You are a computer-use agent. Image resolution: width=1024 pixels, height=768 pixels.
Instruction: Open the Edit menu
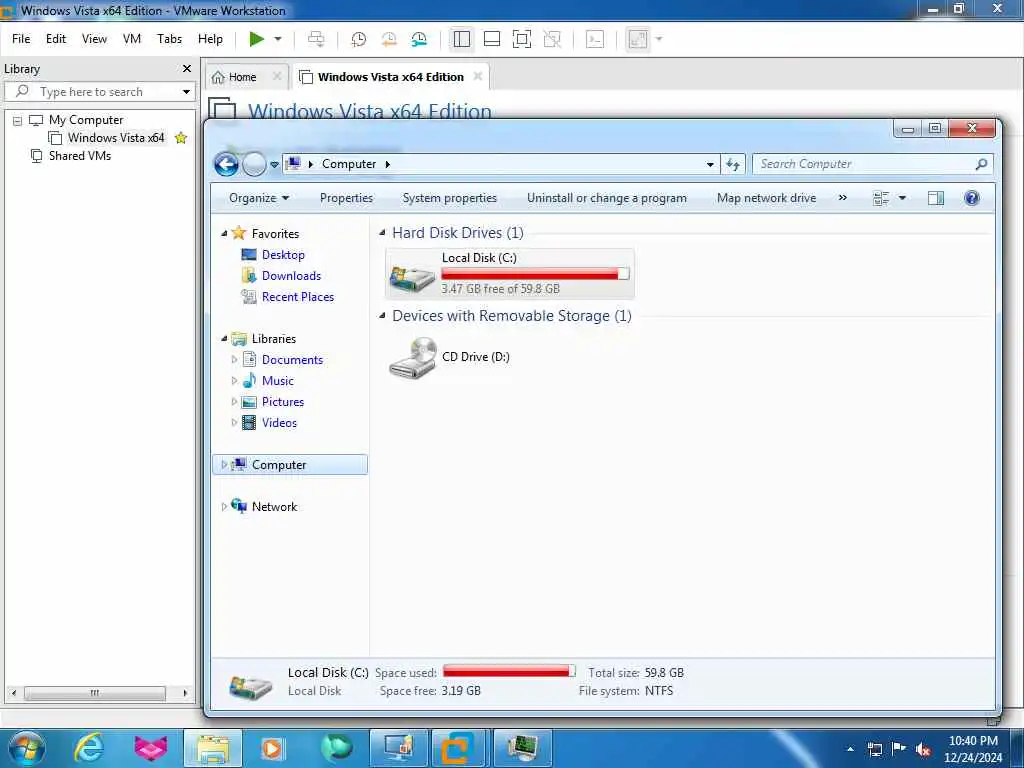coord(56,39)
